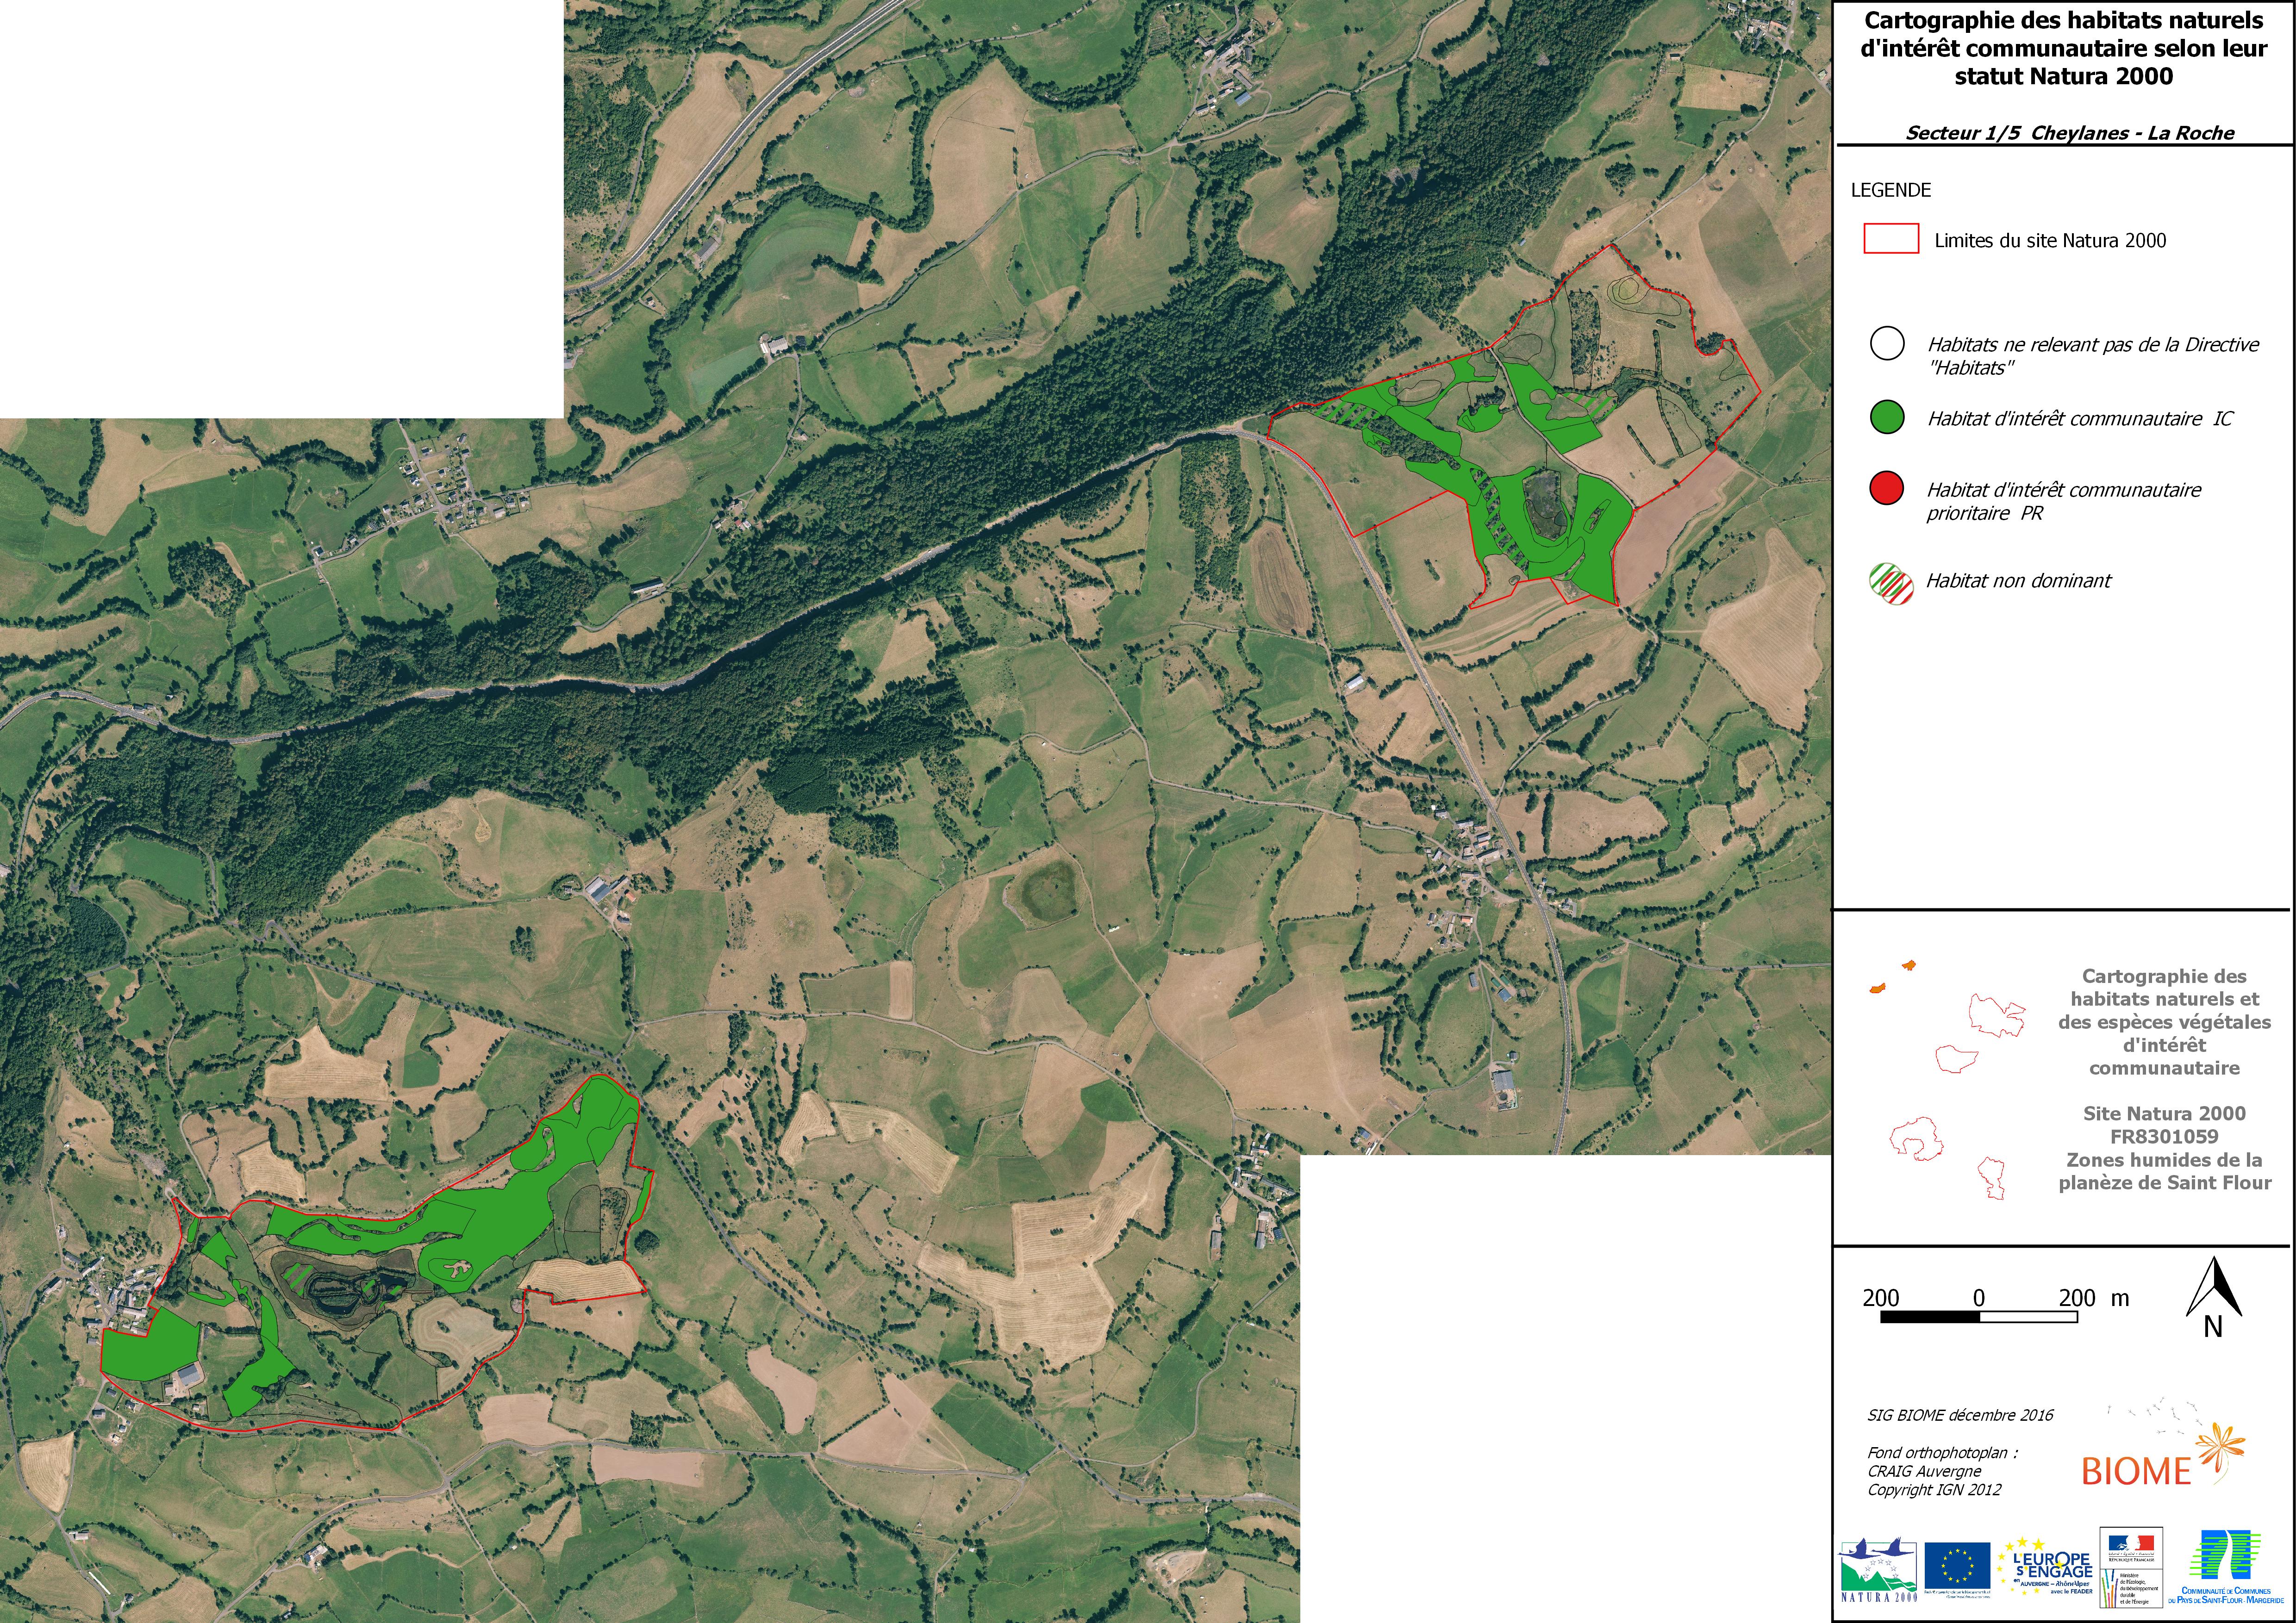The width and height of the screenshot is (2296, 1623).
Task: Click the LEGENDE heading
Action: click(1890, 190)
